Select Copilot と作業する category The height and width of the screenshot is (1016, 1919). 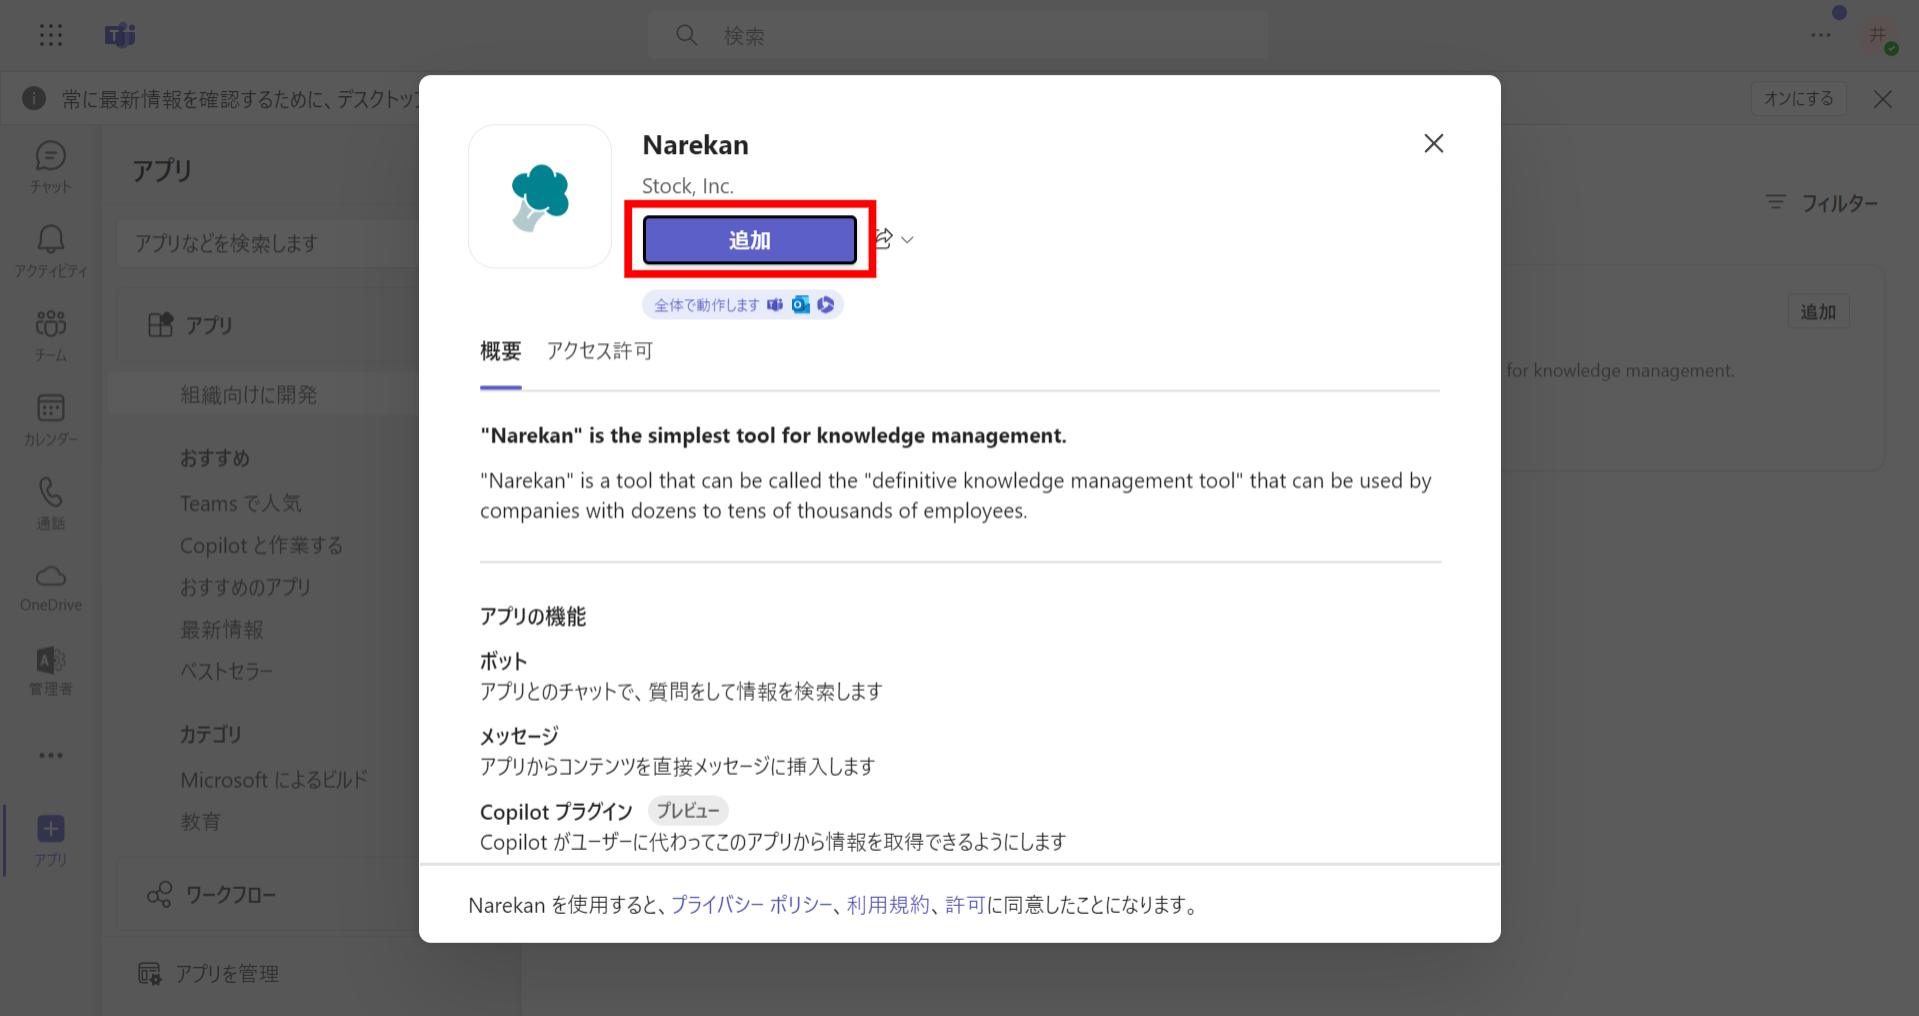(x=261, y=545)
